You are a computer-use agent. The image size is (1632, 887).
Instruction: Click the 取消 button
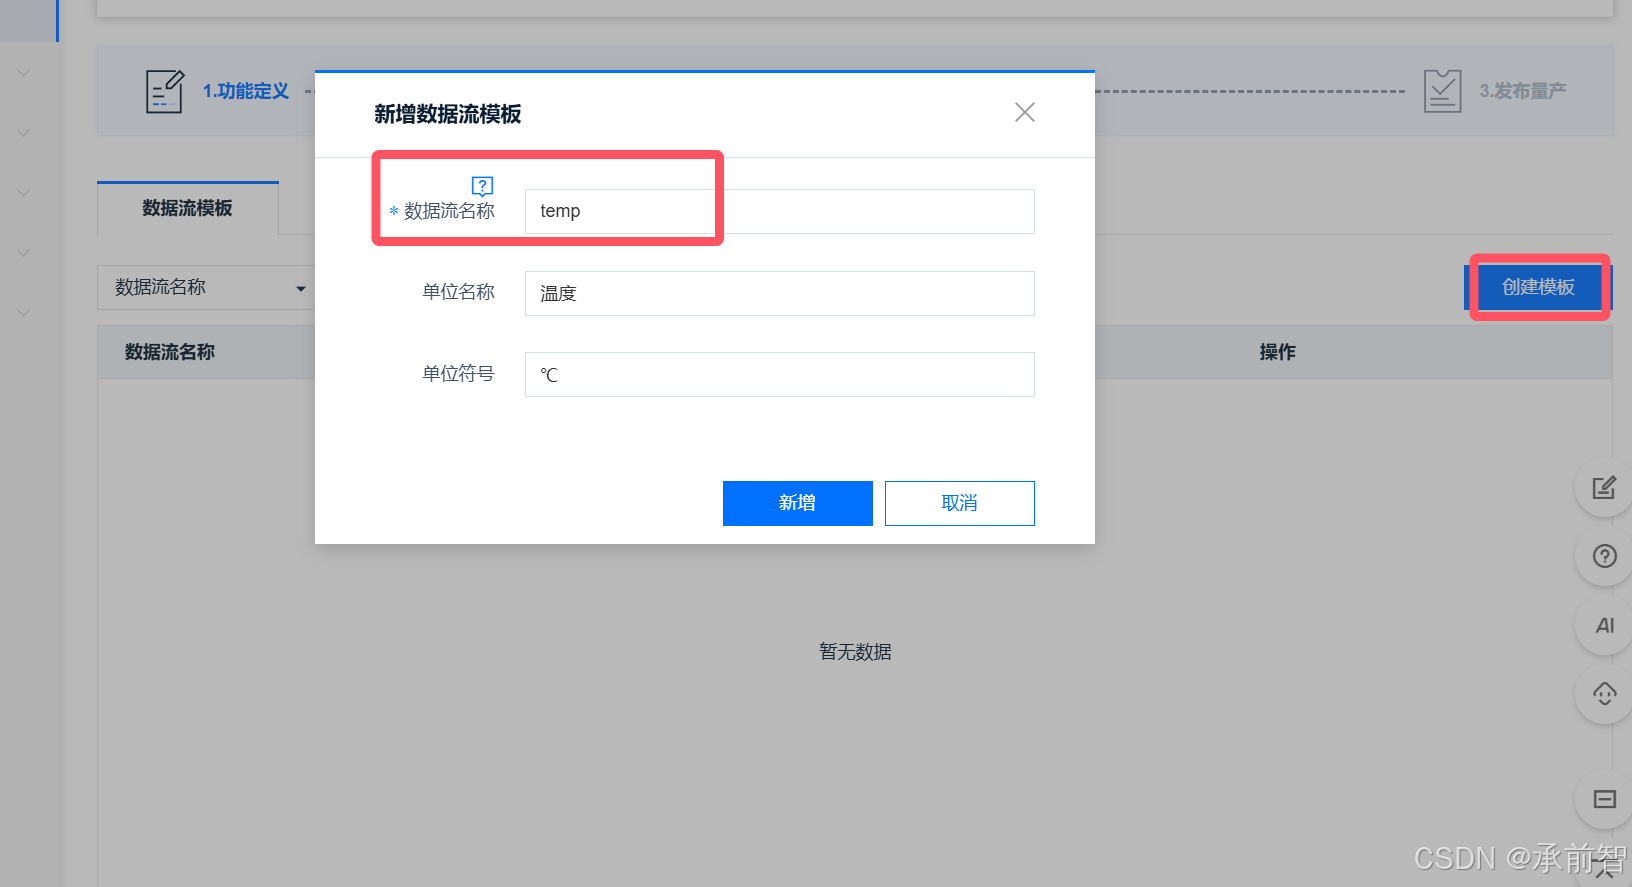click(x=959, y=503)
